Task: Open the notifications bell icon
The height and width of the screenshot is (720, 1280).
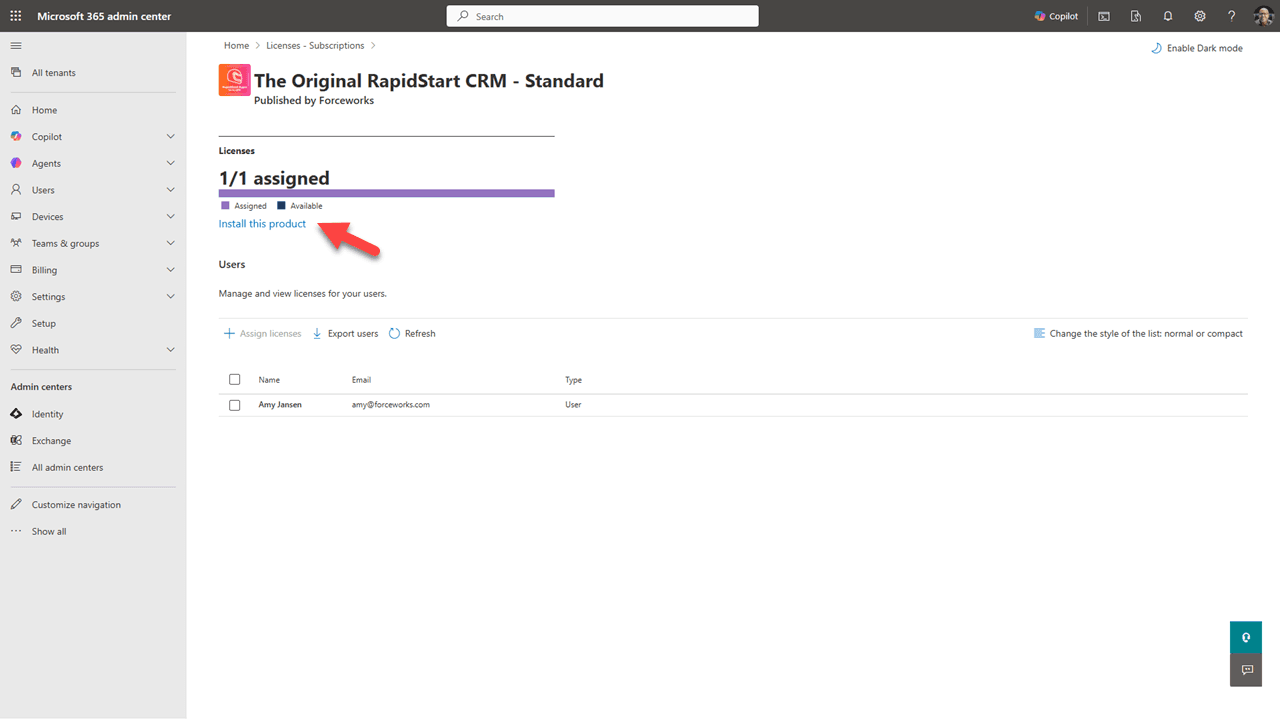Action: 1168,16
